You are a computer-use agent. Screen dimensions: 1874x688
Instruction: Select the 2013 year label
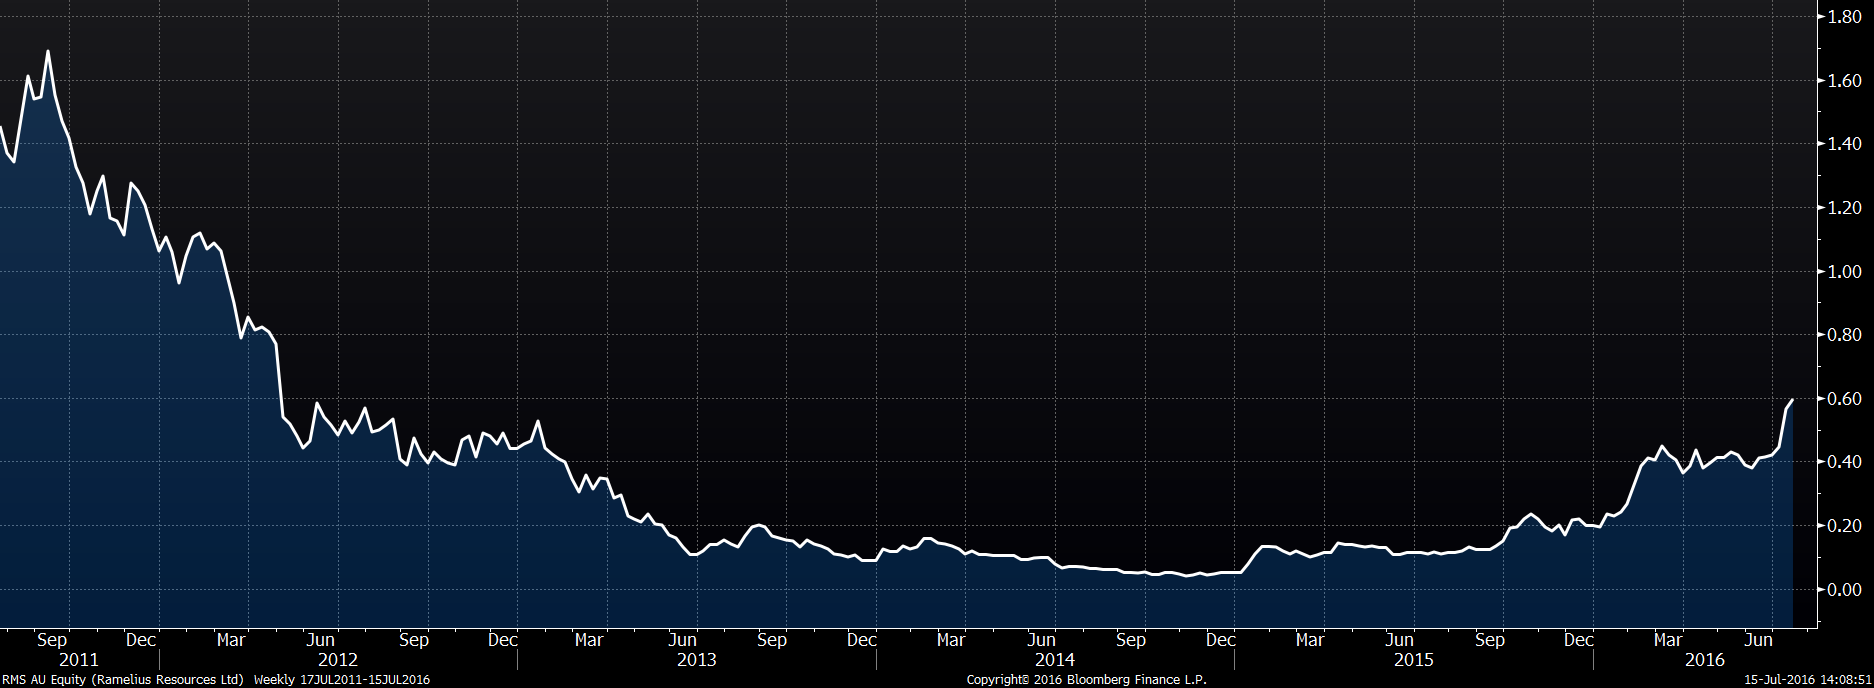(x=697, y=660)
